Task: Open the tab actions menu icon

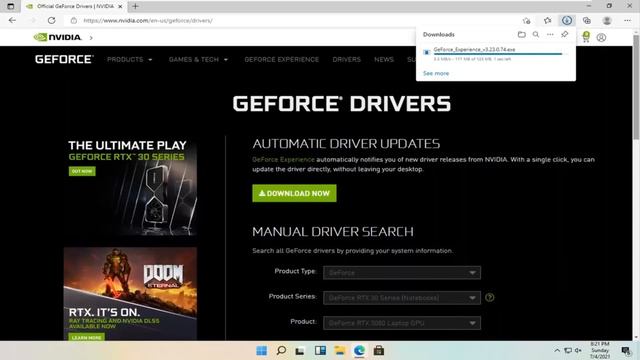Action: tap(11, 6)
